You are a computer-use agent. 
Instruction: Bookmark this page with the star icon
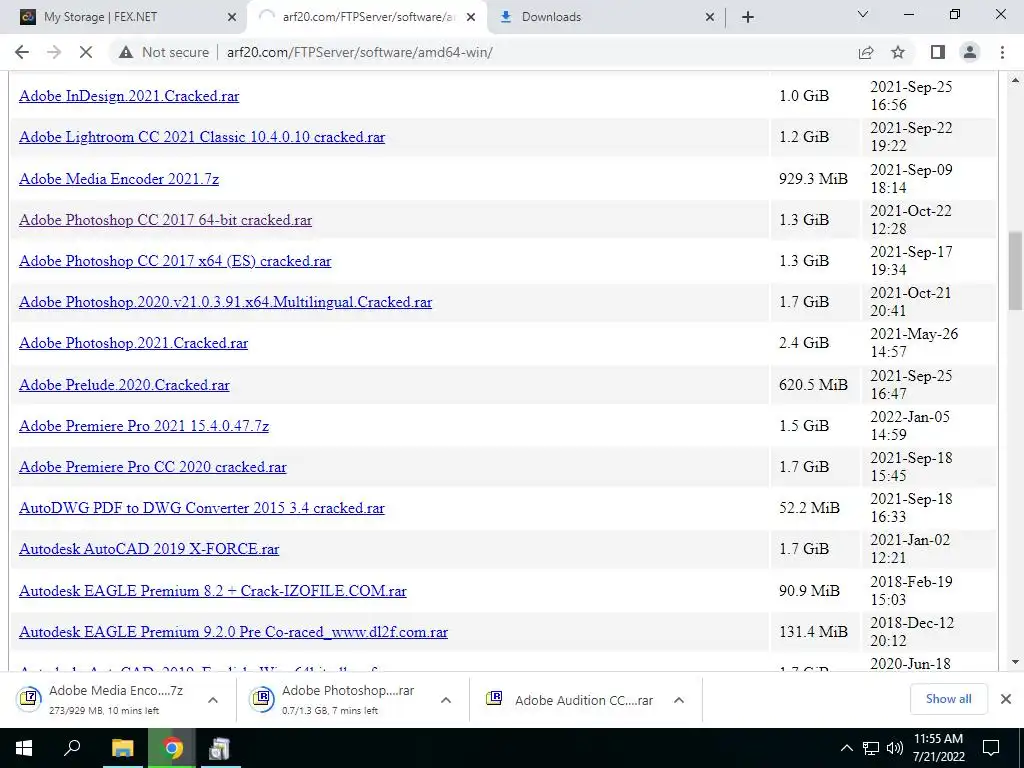[x=898, y=52]
